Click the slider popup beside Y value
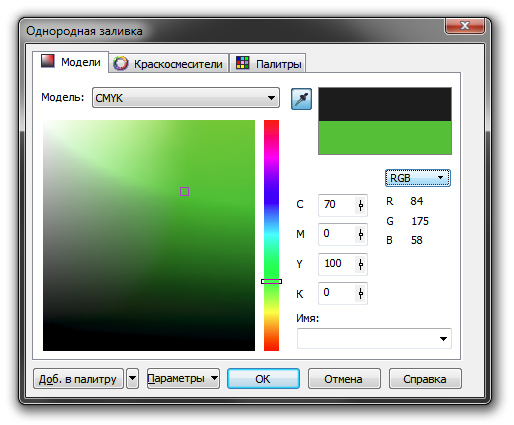 click(x=361, y=264)
